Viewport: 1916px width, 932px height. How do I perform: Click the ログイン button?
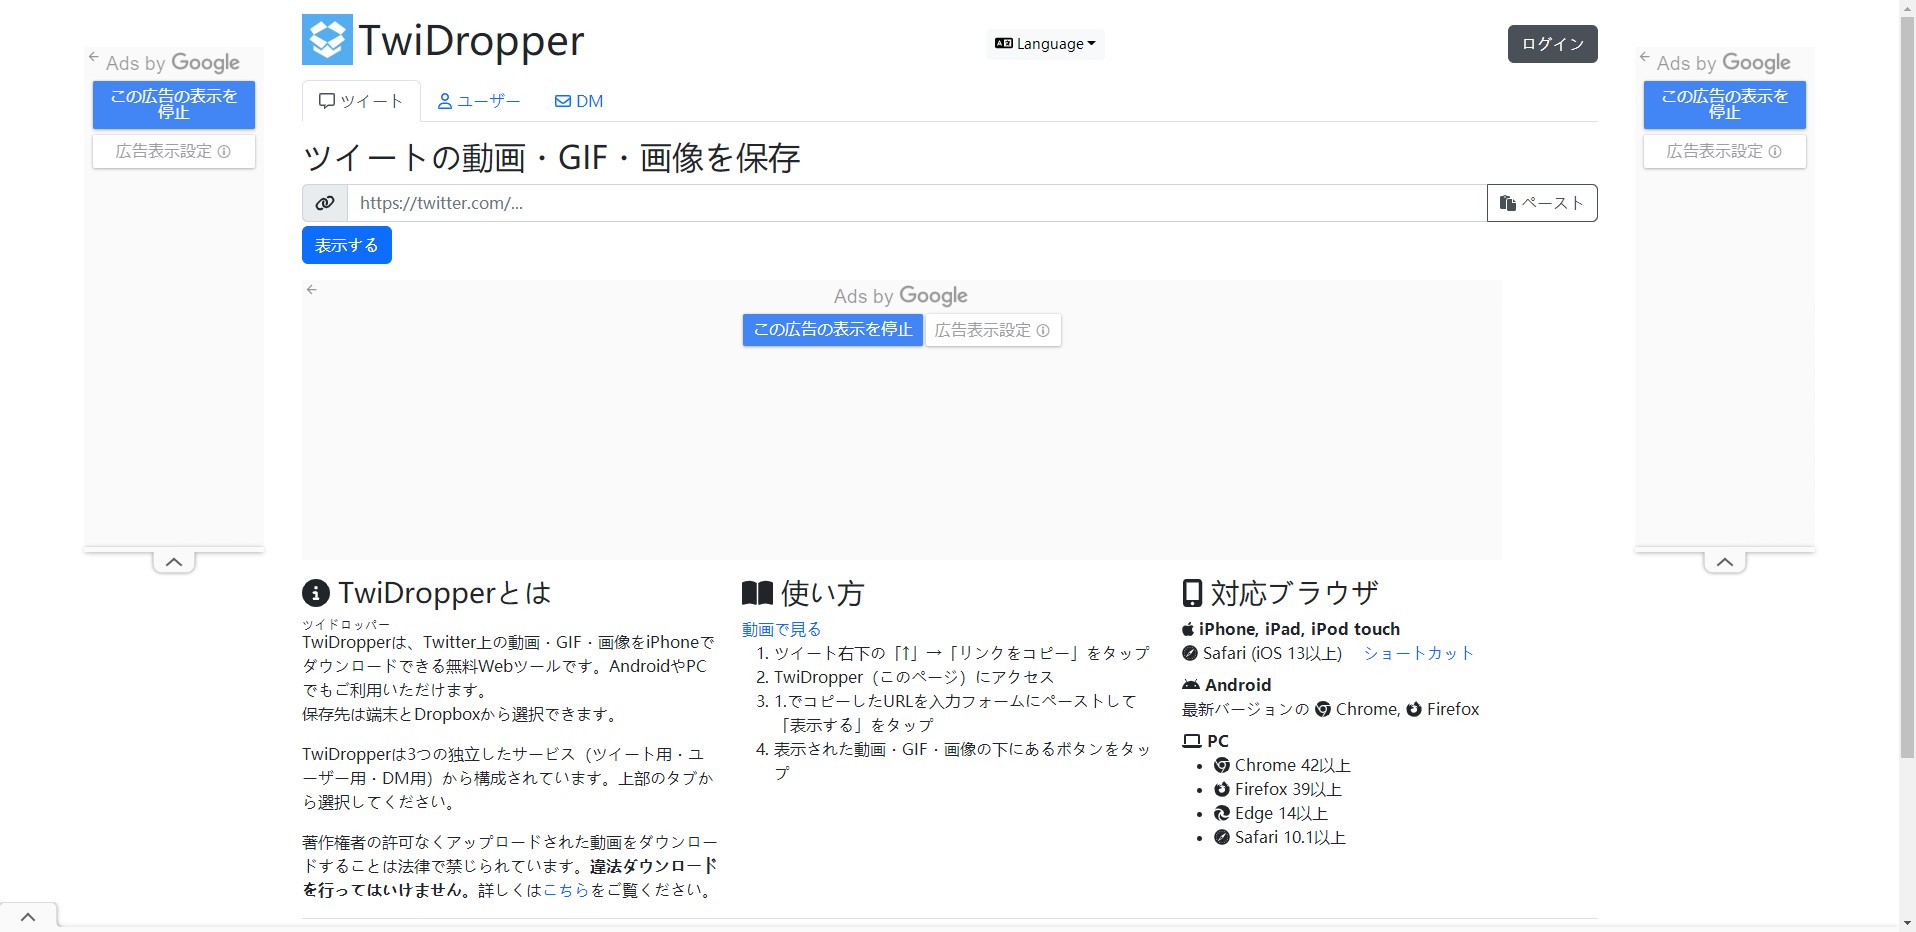click(x=1553, y=44)
